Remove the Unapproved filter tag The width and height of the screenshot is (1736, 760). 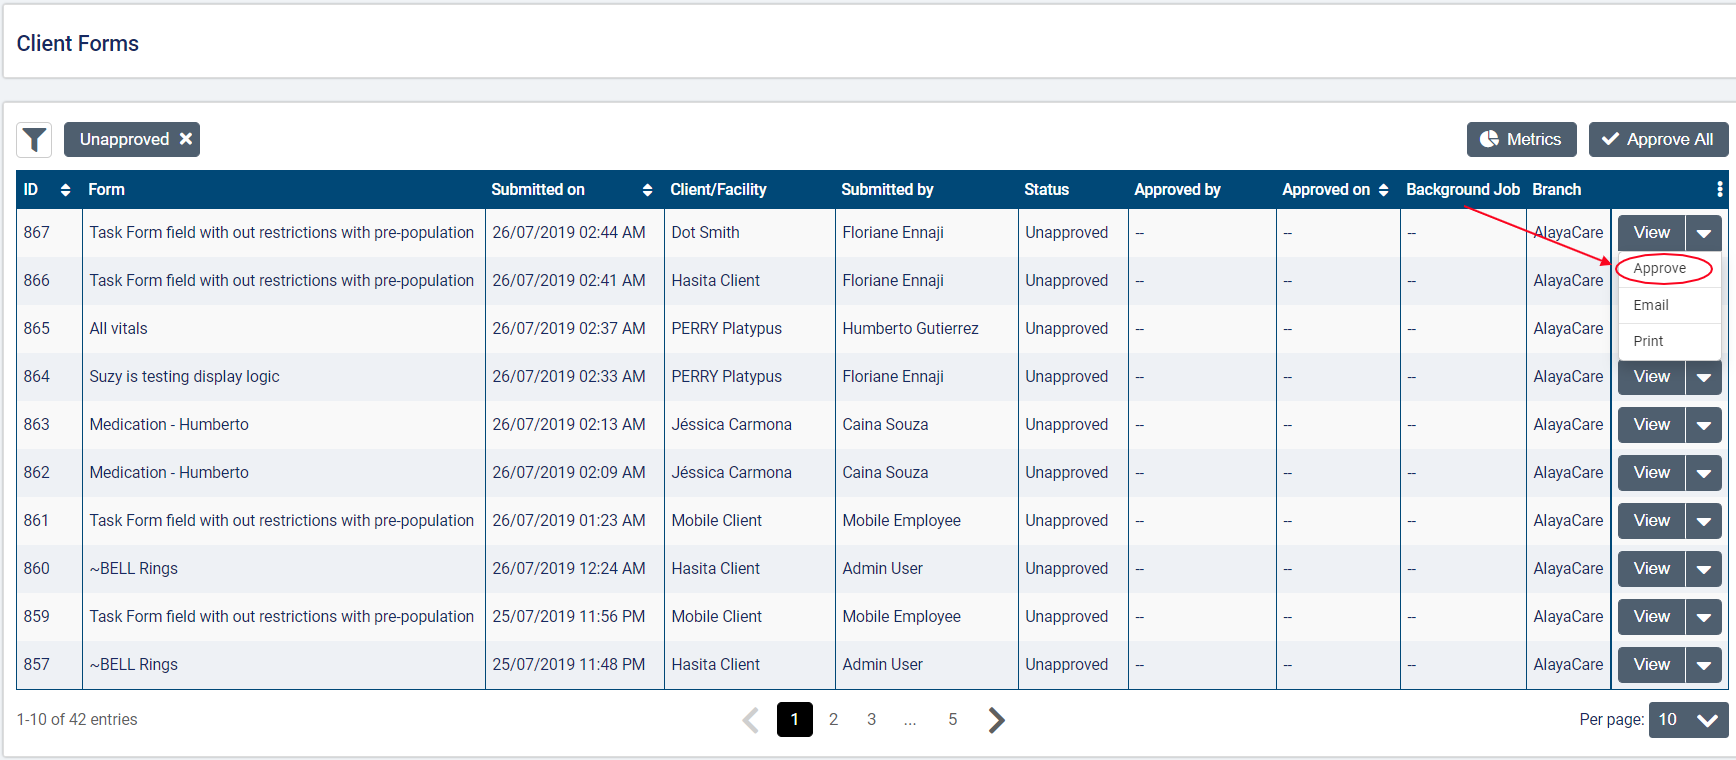(x=186, y=139)
